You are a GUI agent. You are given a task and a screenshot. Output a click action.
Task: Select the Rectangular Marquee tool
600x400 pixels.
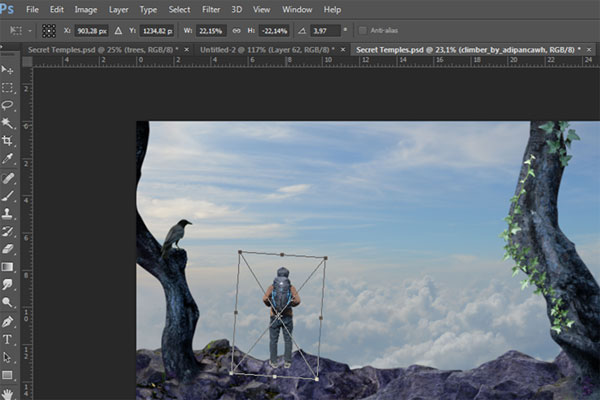[8, 86]
